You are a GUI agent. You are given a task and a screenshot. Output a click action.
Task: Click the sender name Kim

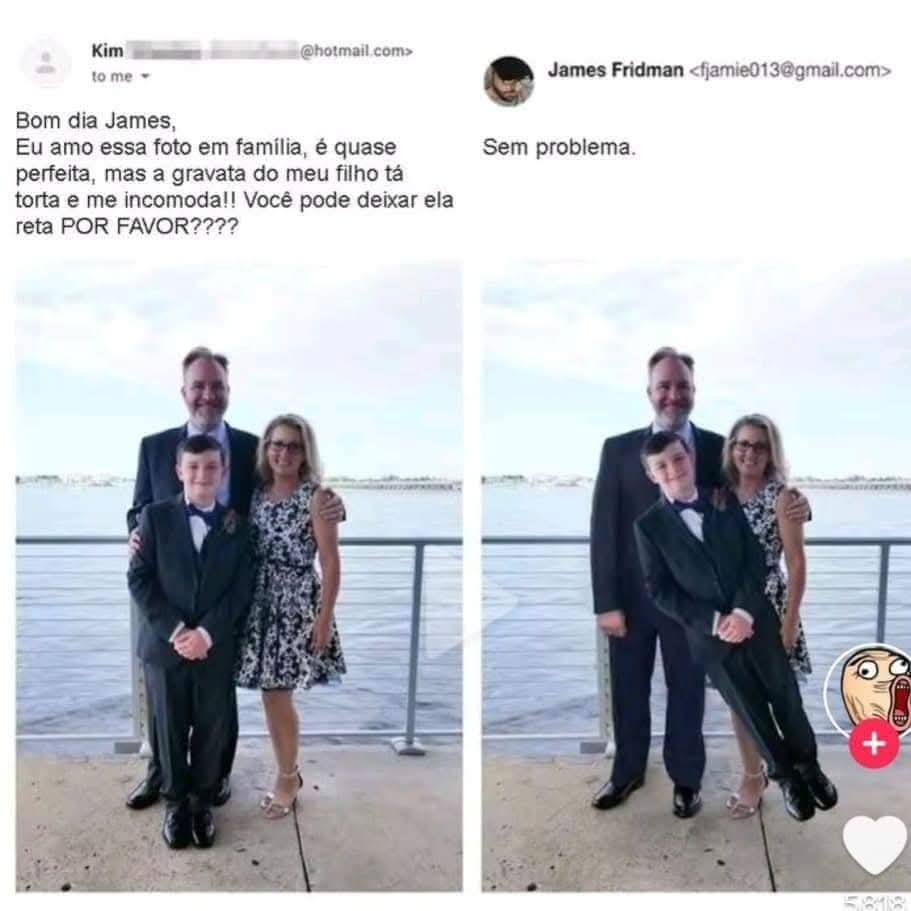[107, 51]
